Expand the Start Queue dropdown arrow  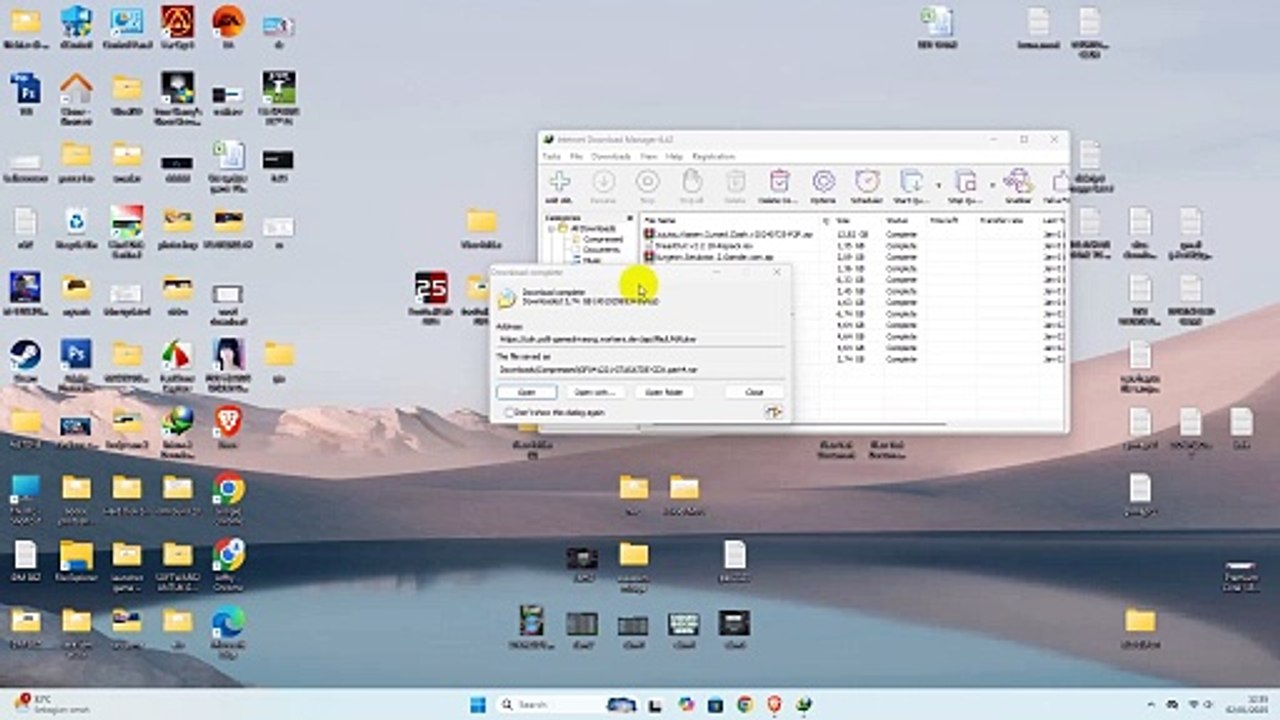[938, 184]
